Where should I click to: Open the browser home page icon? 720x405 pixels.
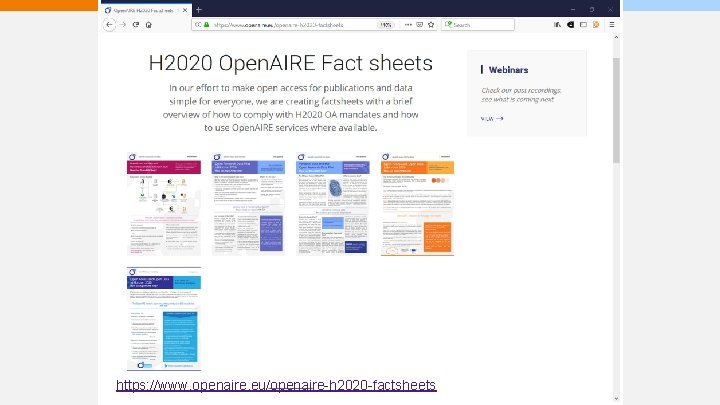pos(149,25)
